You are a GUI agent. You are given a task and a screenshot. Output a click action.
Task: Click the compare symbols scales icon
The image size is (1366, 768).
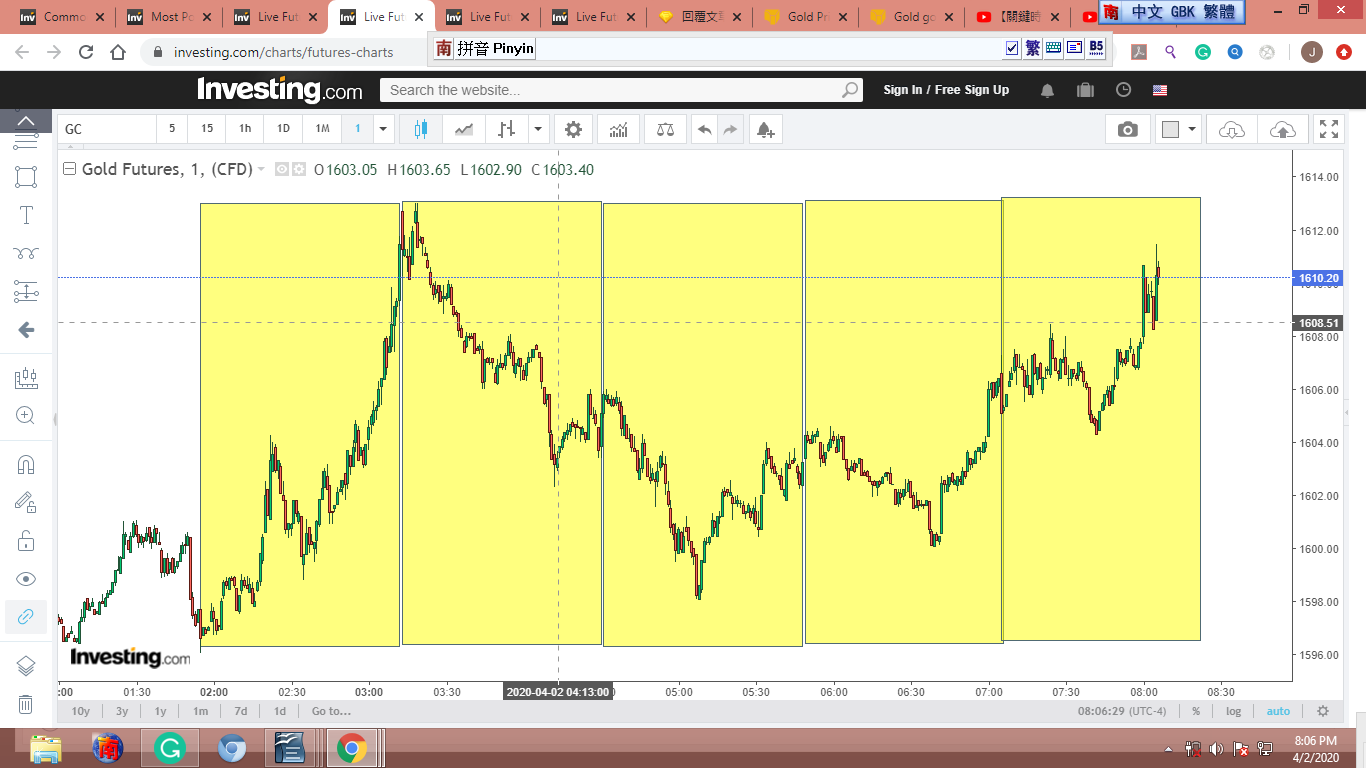665,129
